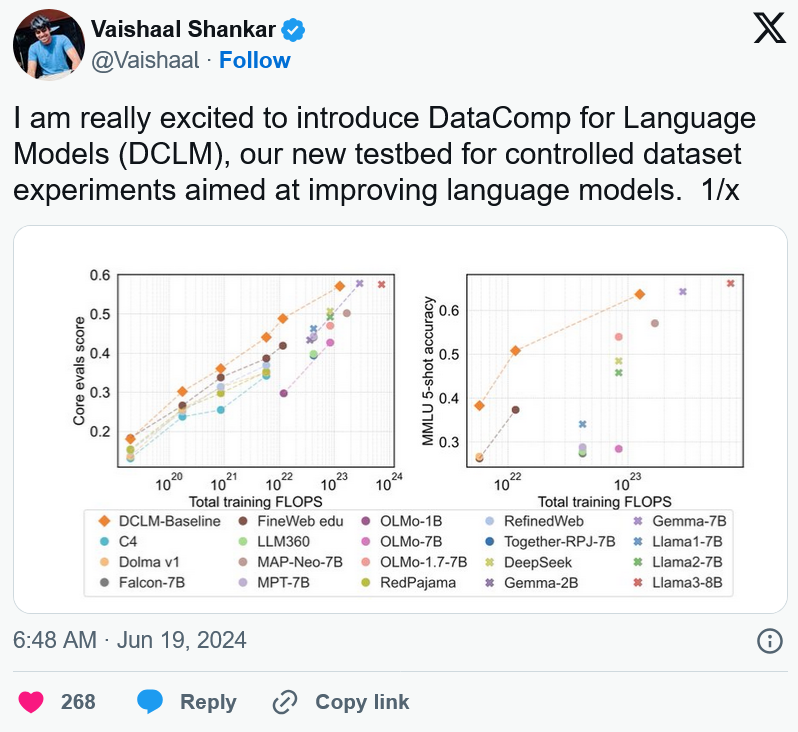Click the chain link copy icon
This screenshot has width=798, height=732.
[285, 702]
